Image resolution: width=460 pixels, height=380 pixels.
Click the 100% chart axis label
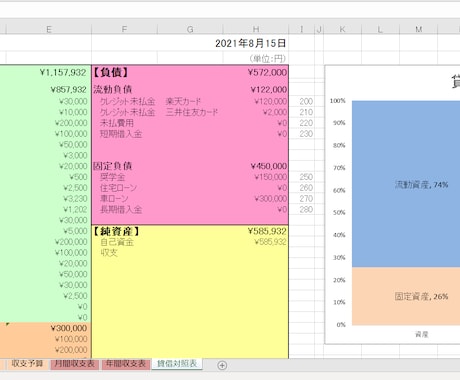coord(338,101)
